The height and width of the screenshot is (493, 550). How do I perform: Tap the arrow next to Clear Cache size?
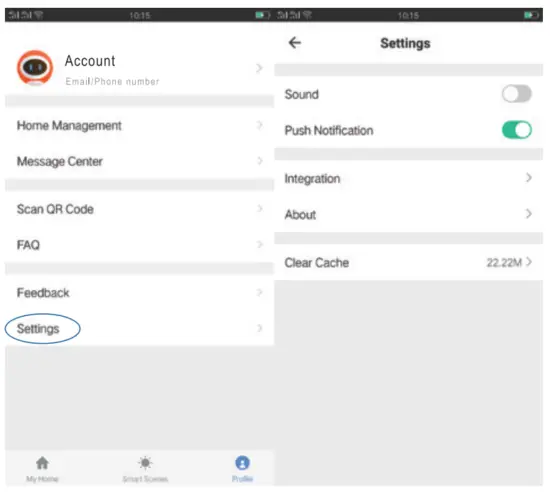point(529,262)
